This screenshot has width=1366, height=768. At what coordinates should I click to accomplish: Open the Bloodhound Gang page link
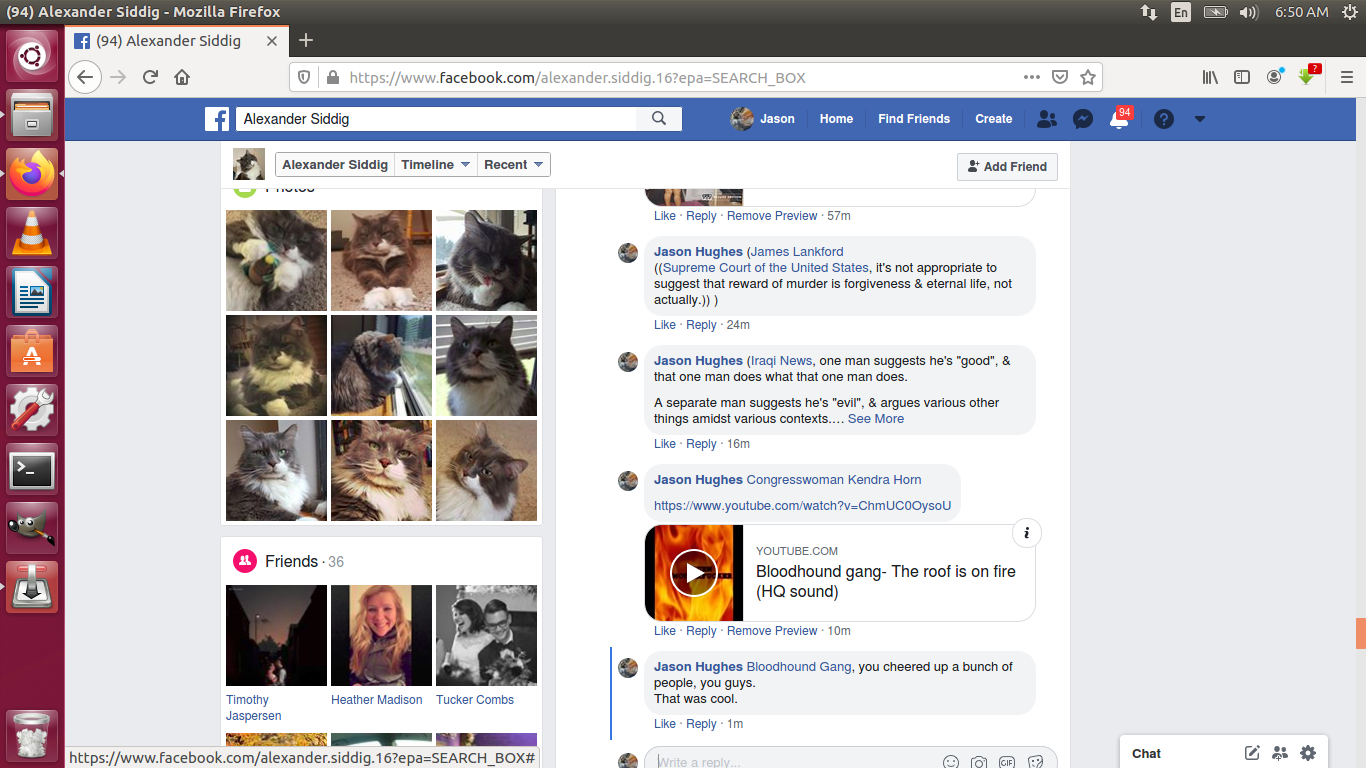point(799,667)
